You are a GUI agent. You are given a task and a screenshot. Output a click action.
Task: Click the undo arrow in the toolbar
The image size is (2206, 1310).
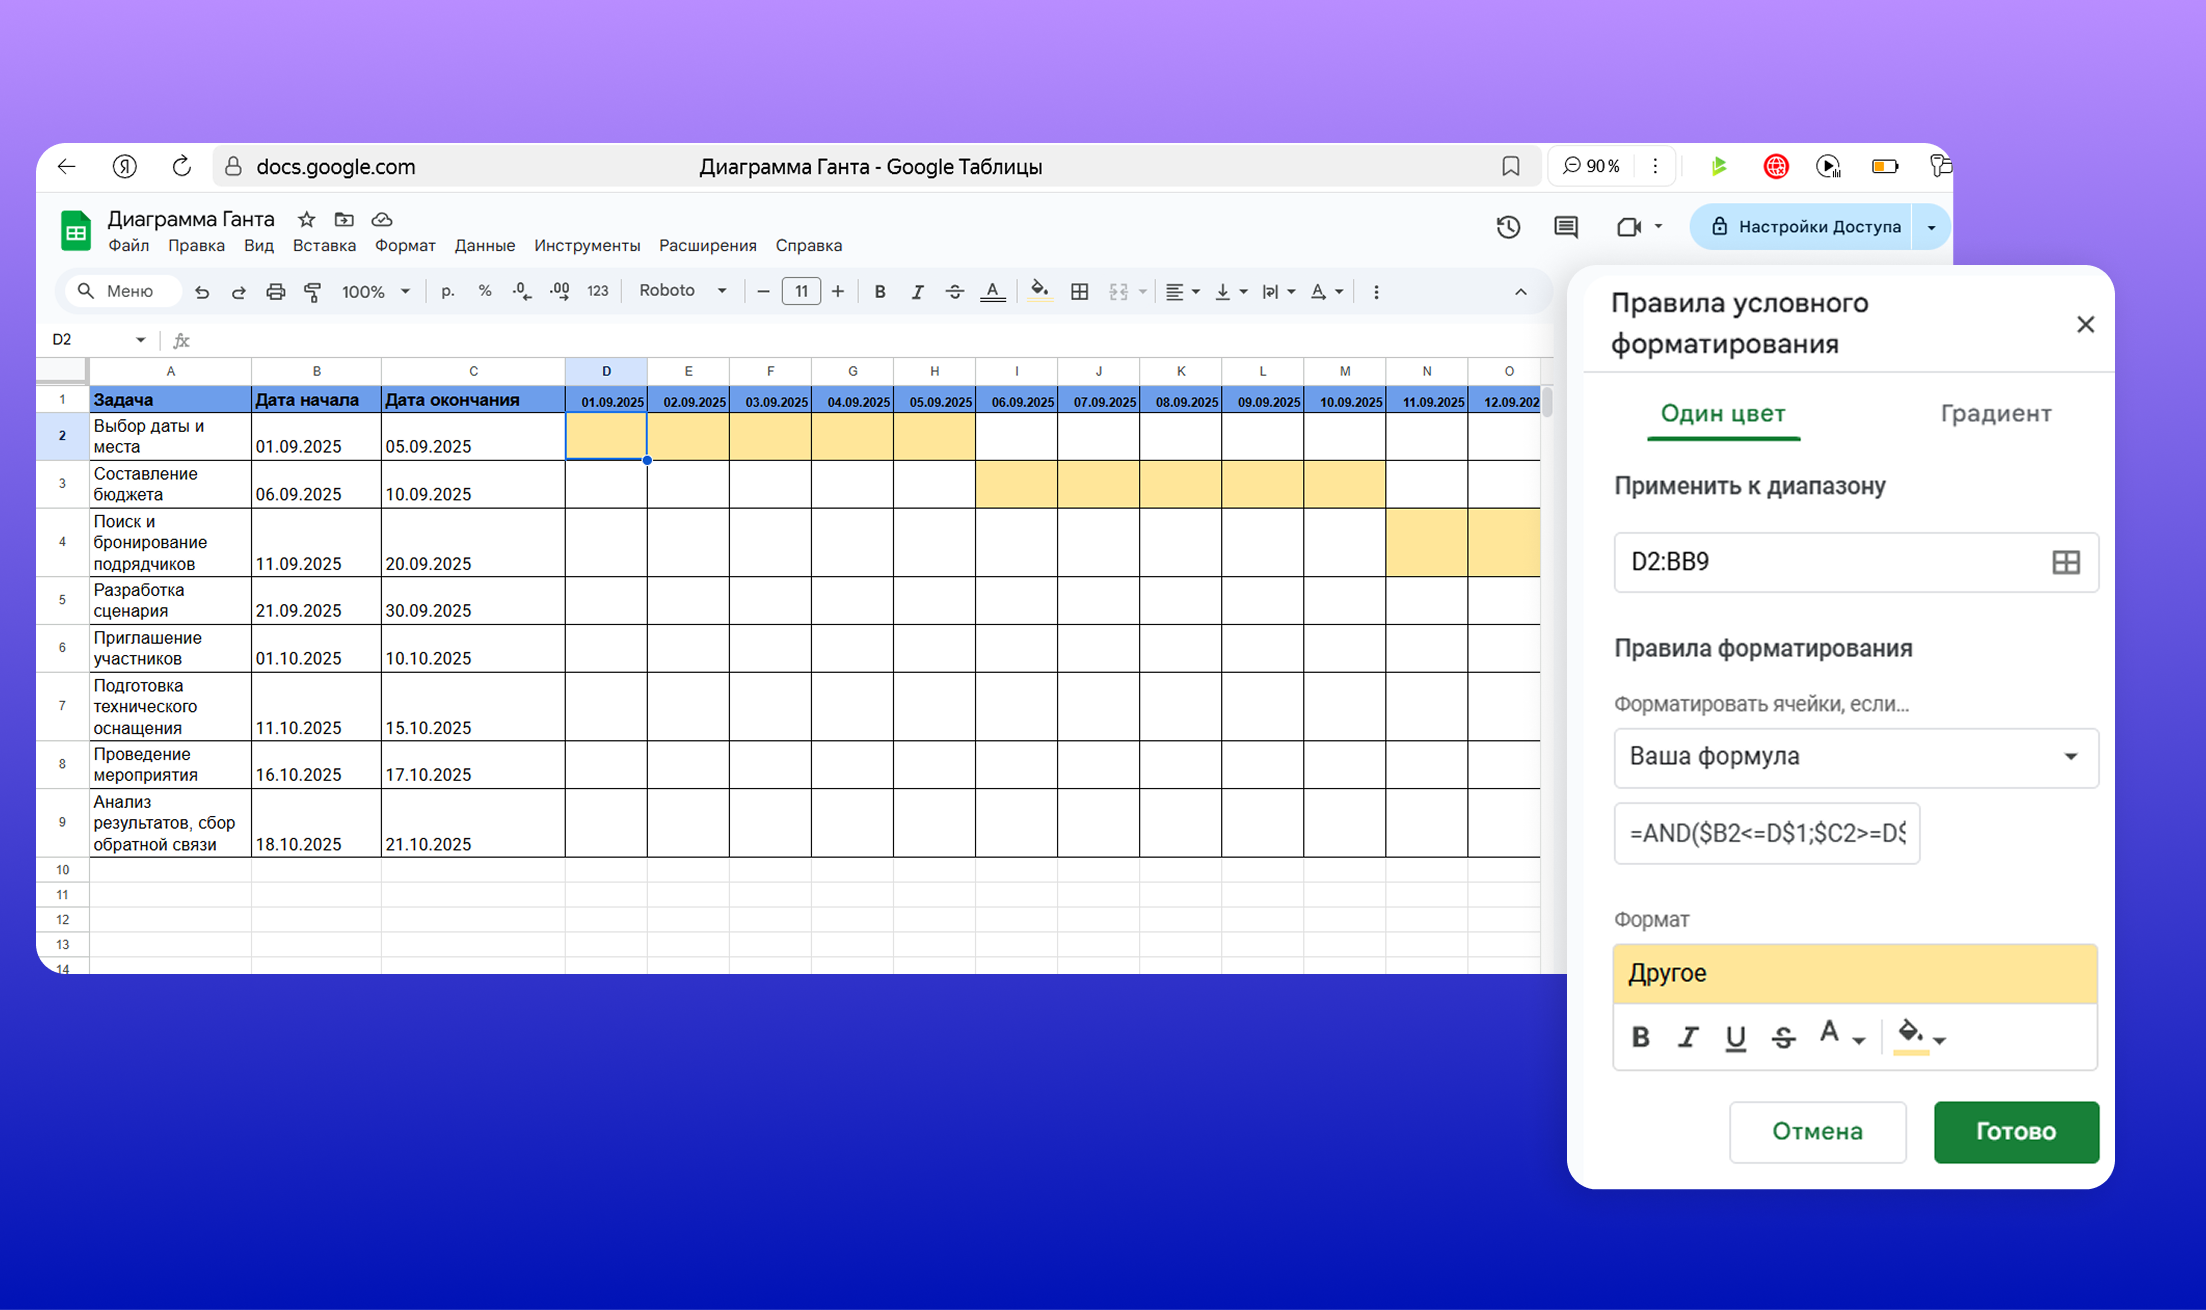(202, 292)
